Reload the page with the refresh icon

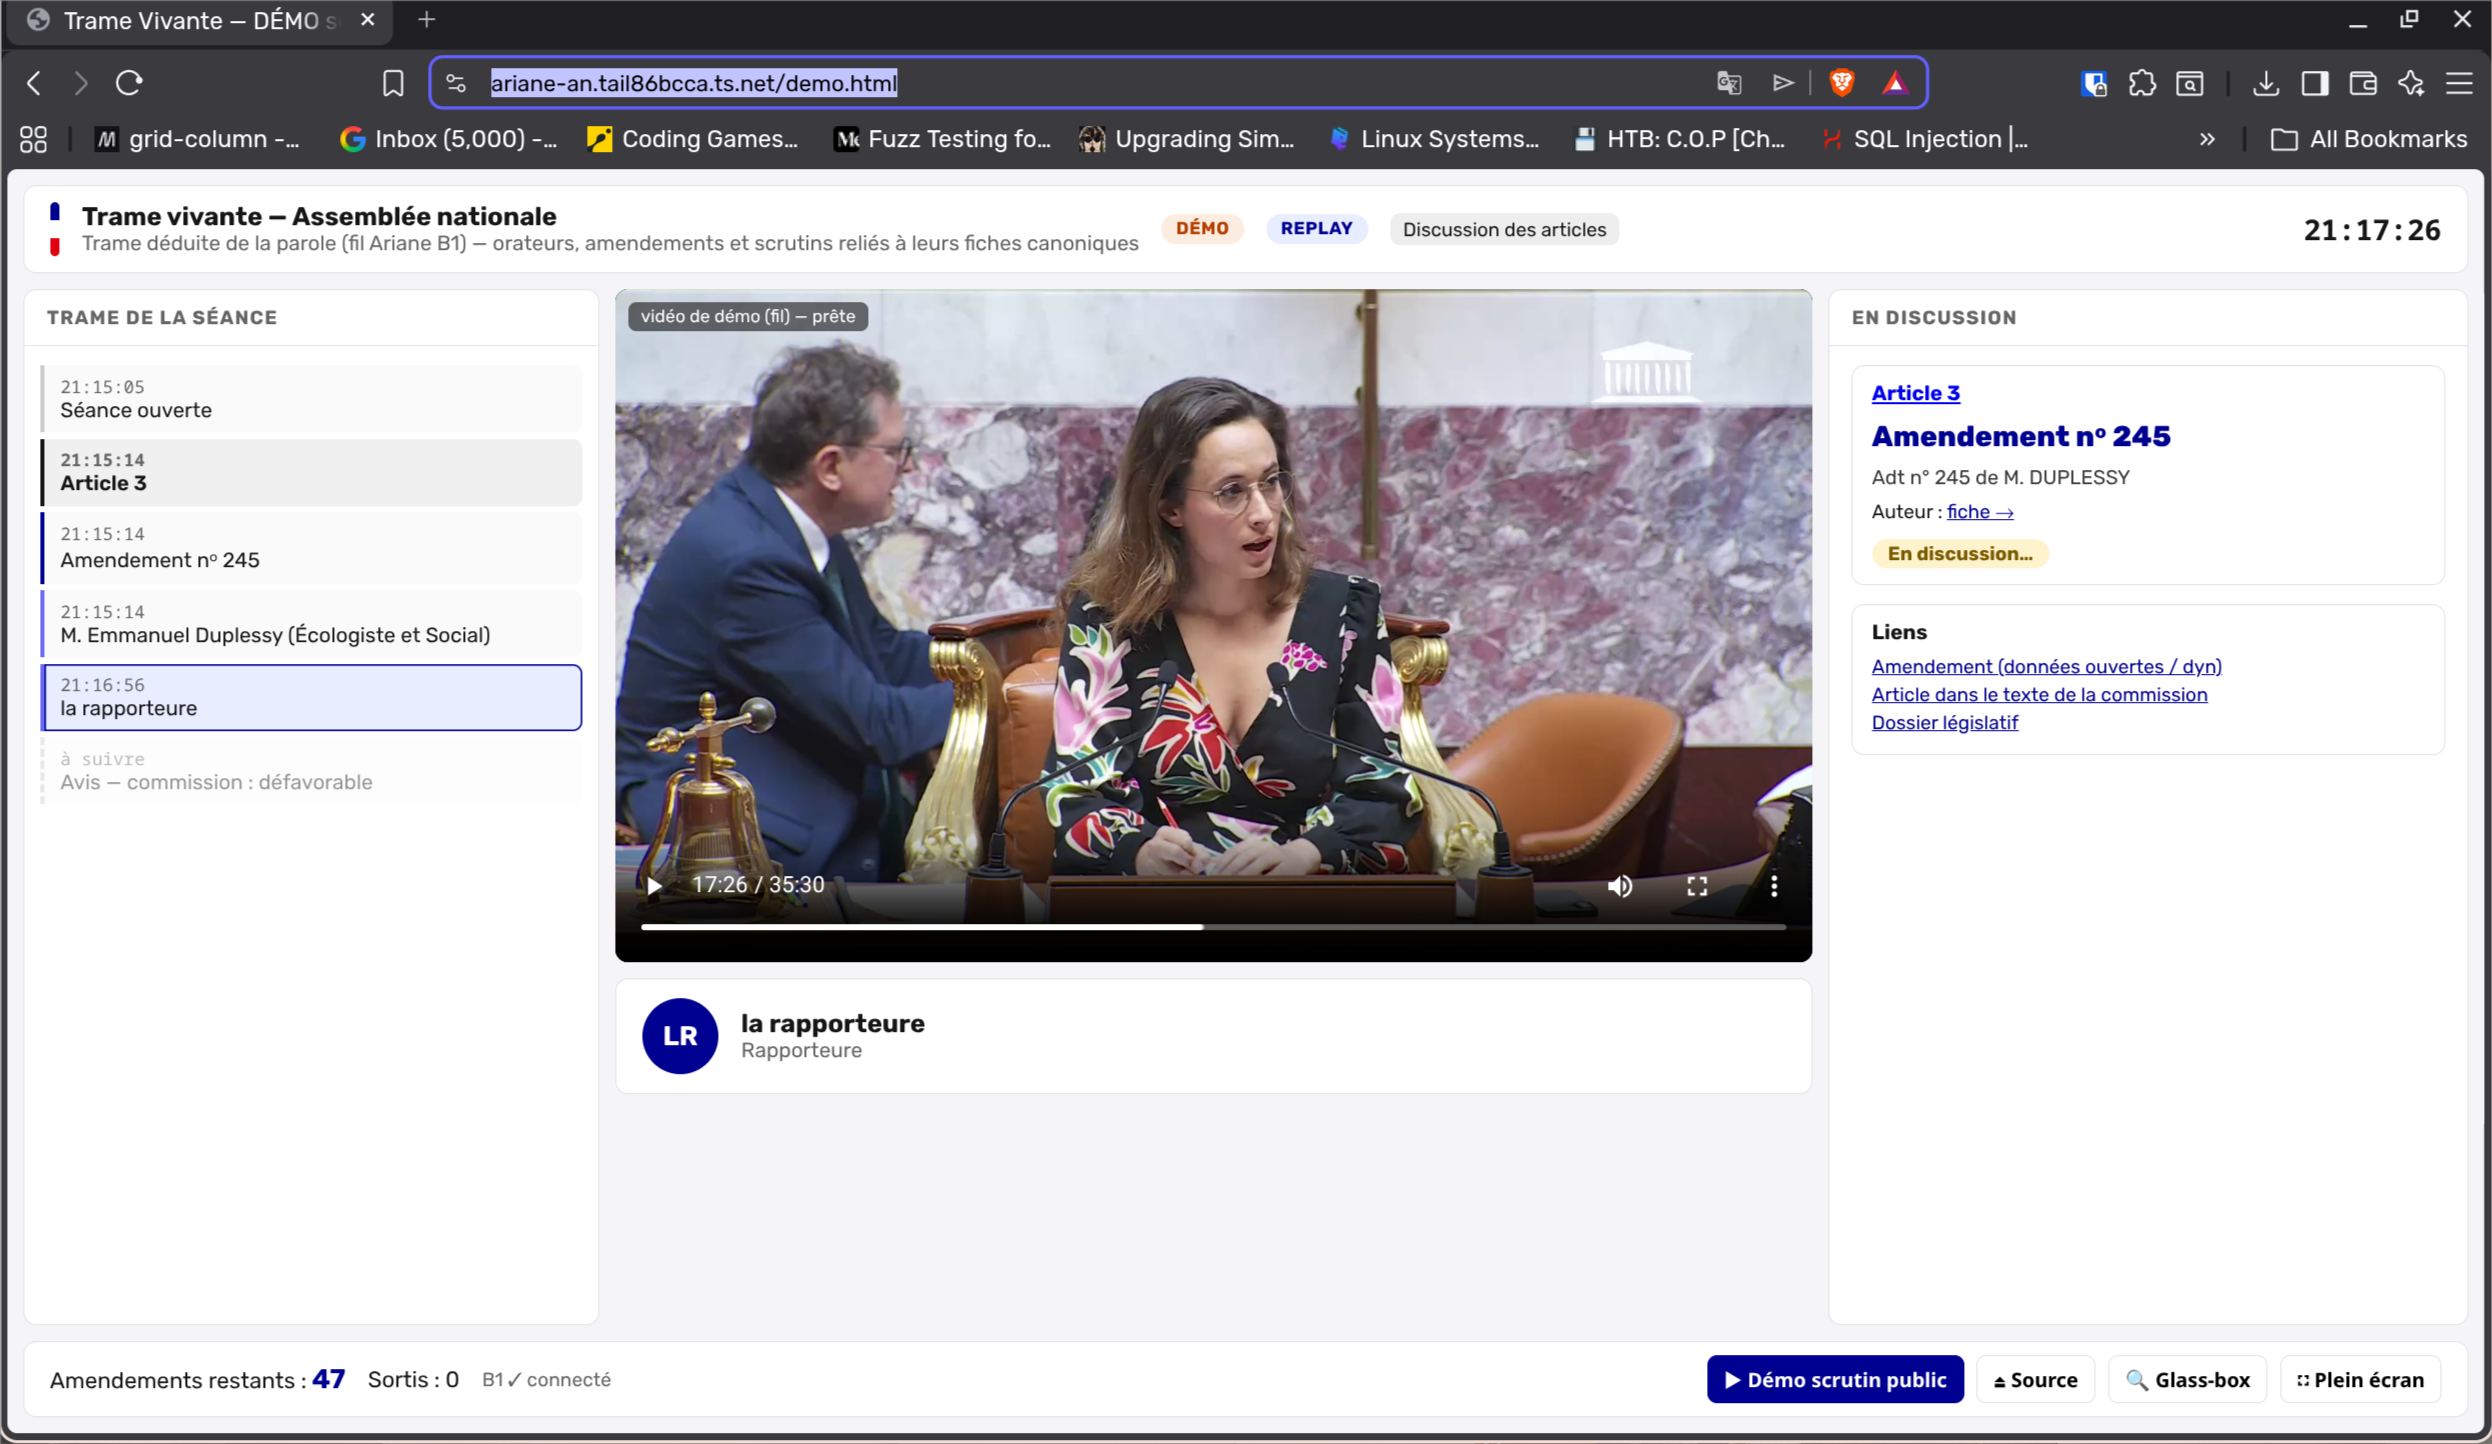(129, 83)
